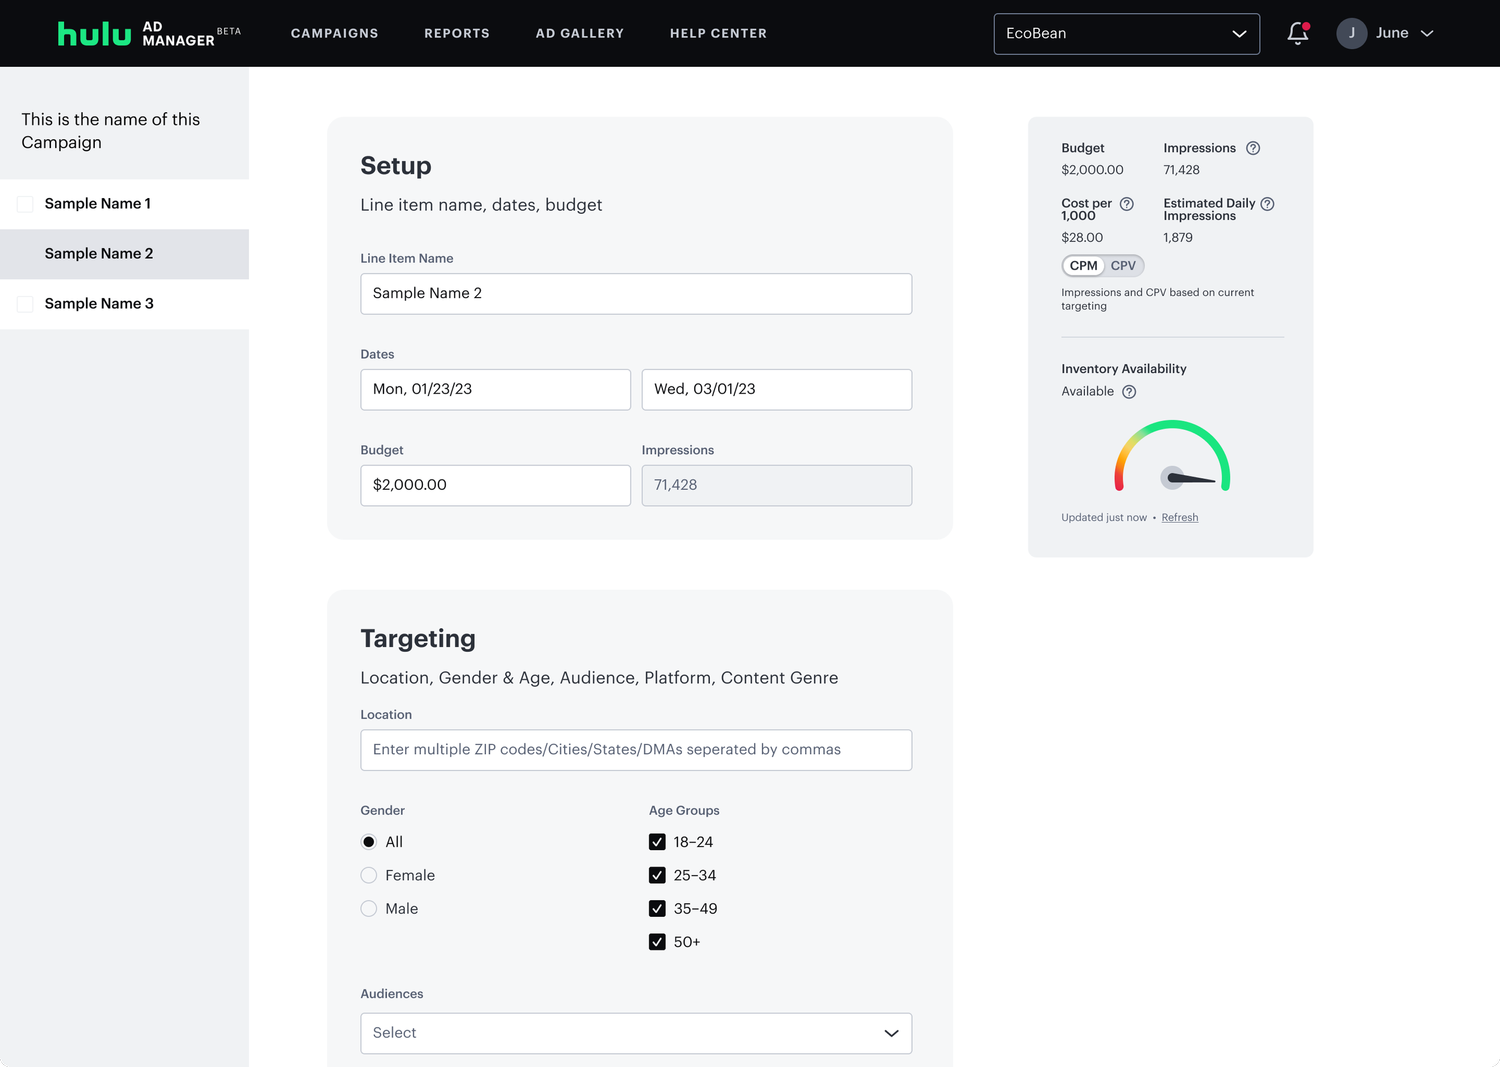Select Sample Name 3 in the sidebar
The height and width of the screenshot is (1067, 1500).
[x=99, y=303]
